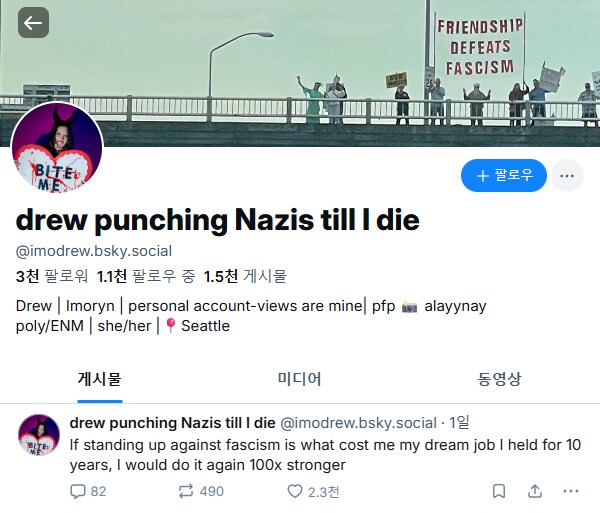600x513 pixels.
Task: Click the 1일 post timestamp
Action: pos(458,422)
